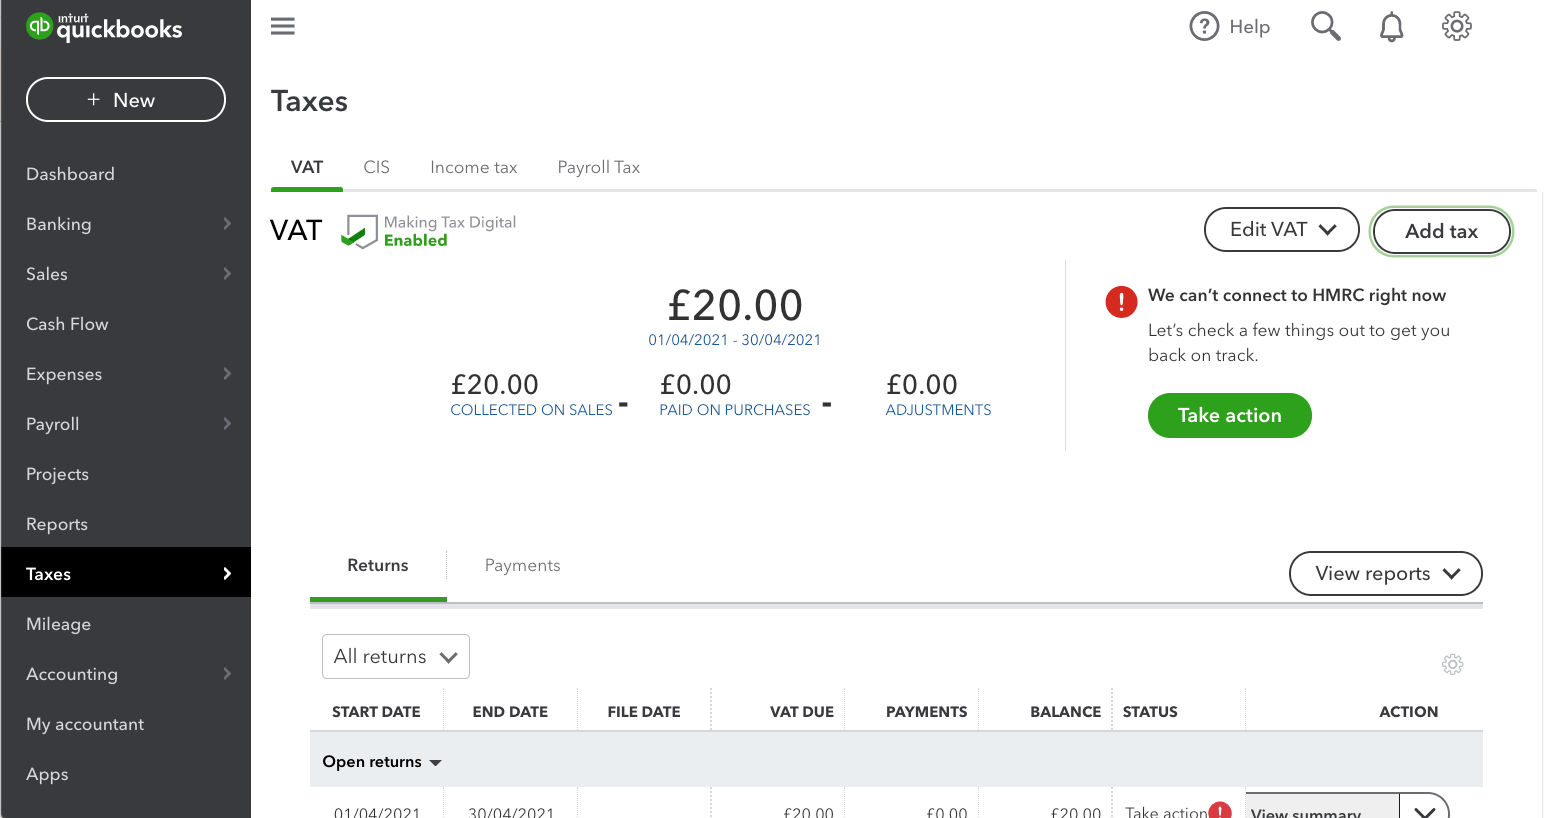
Task: Open the Edit VAT dropdown
Action: pos(1281,230)
